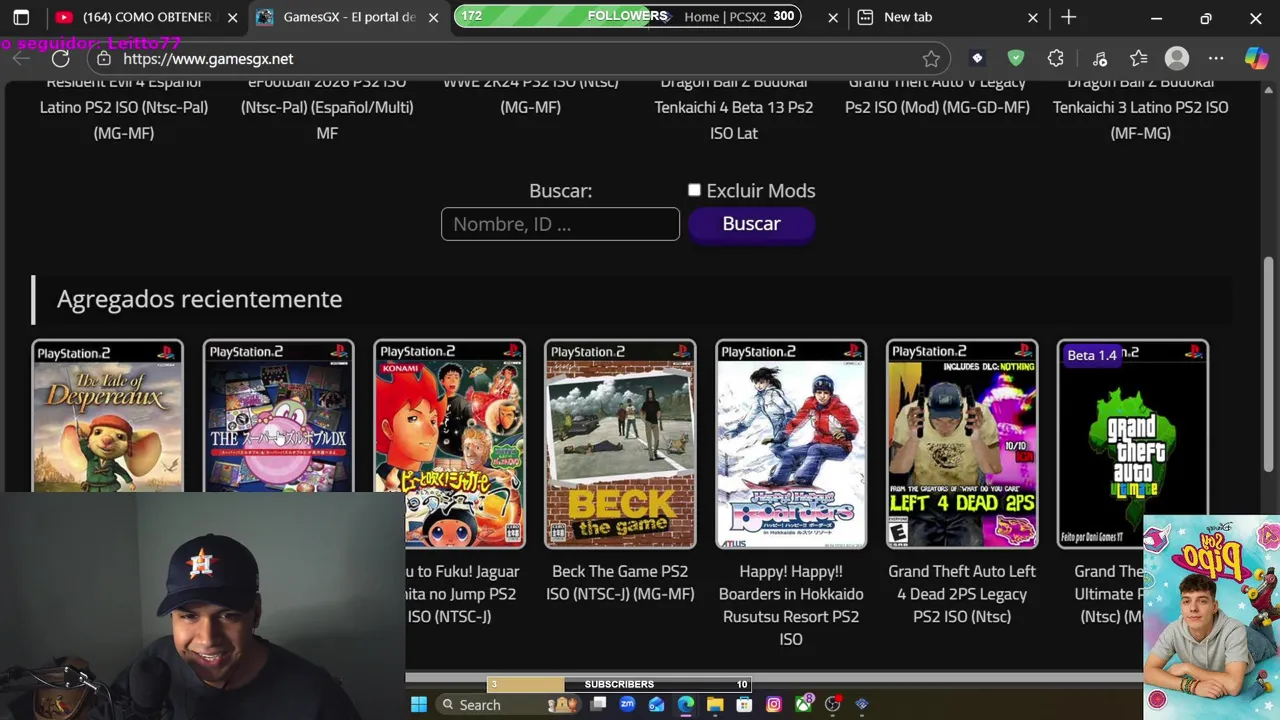Open Task View on the taskbar
Viewport: 1280px width, 720px height.
[598, 705]
